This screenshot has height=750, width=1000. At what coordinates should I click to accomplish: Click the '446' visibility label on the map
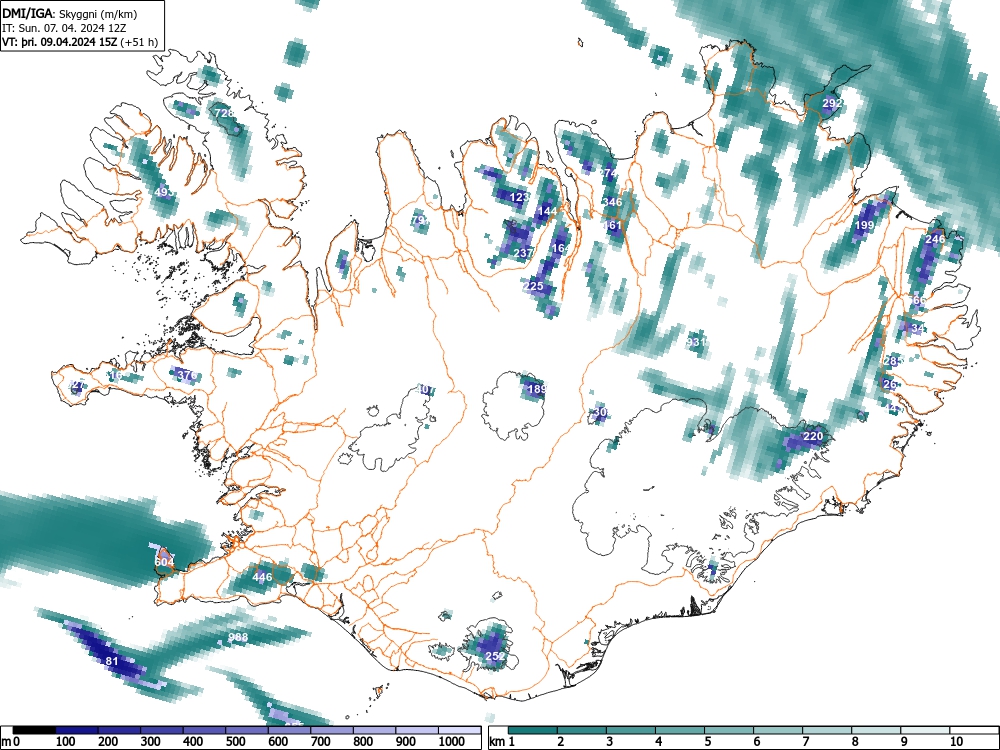[x=262, y=577]
